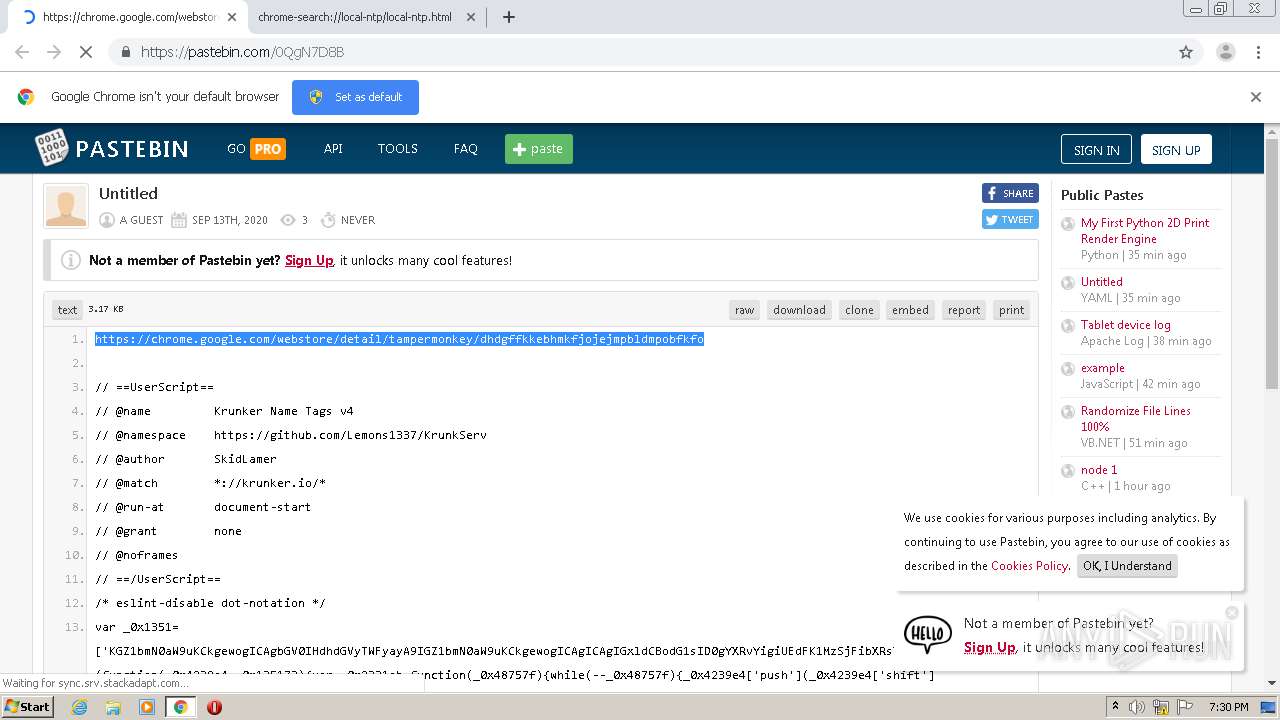Select Chrome icon in taskbar

pyautogui.click(x=180, y=707)
